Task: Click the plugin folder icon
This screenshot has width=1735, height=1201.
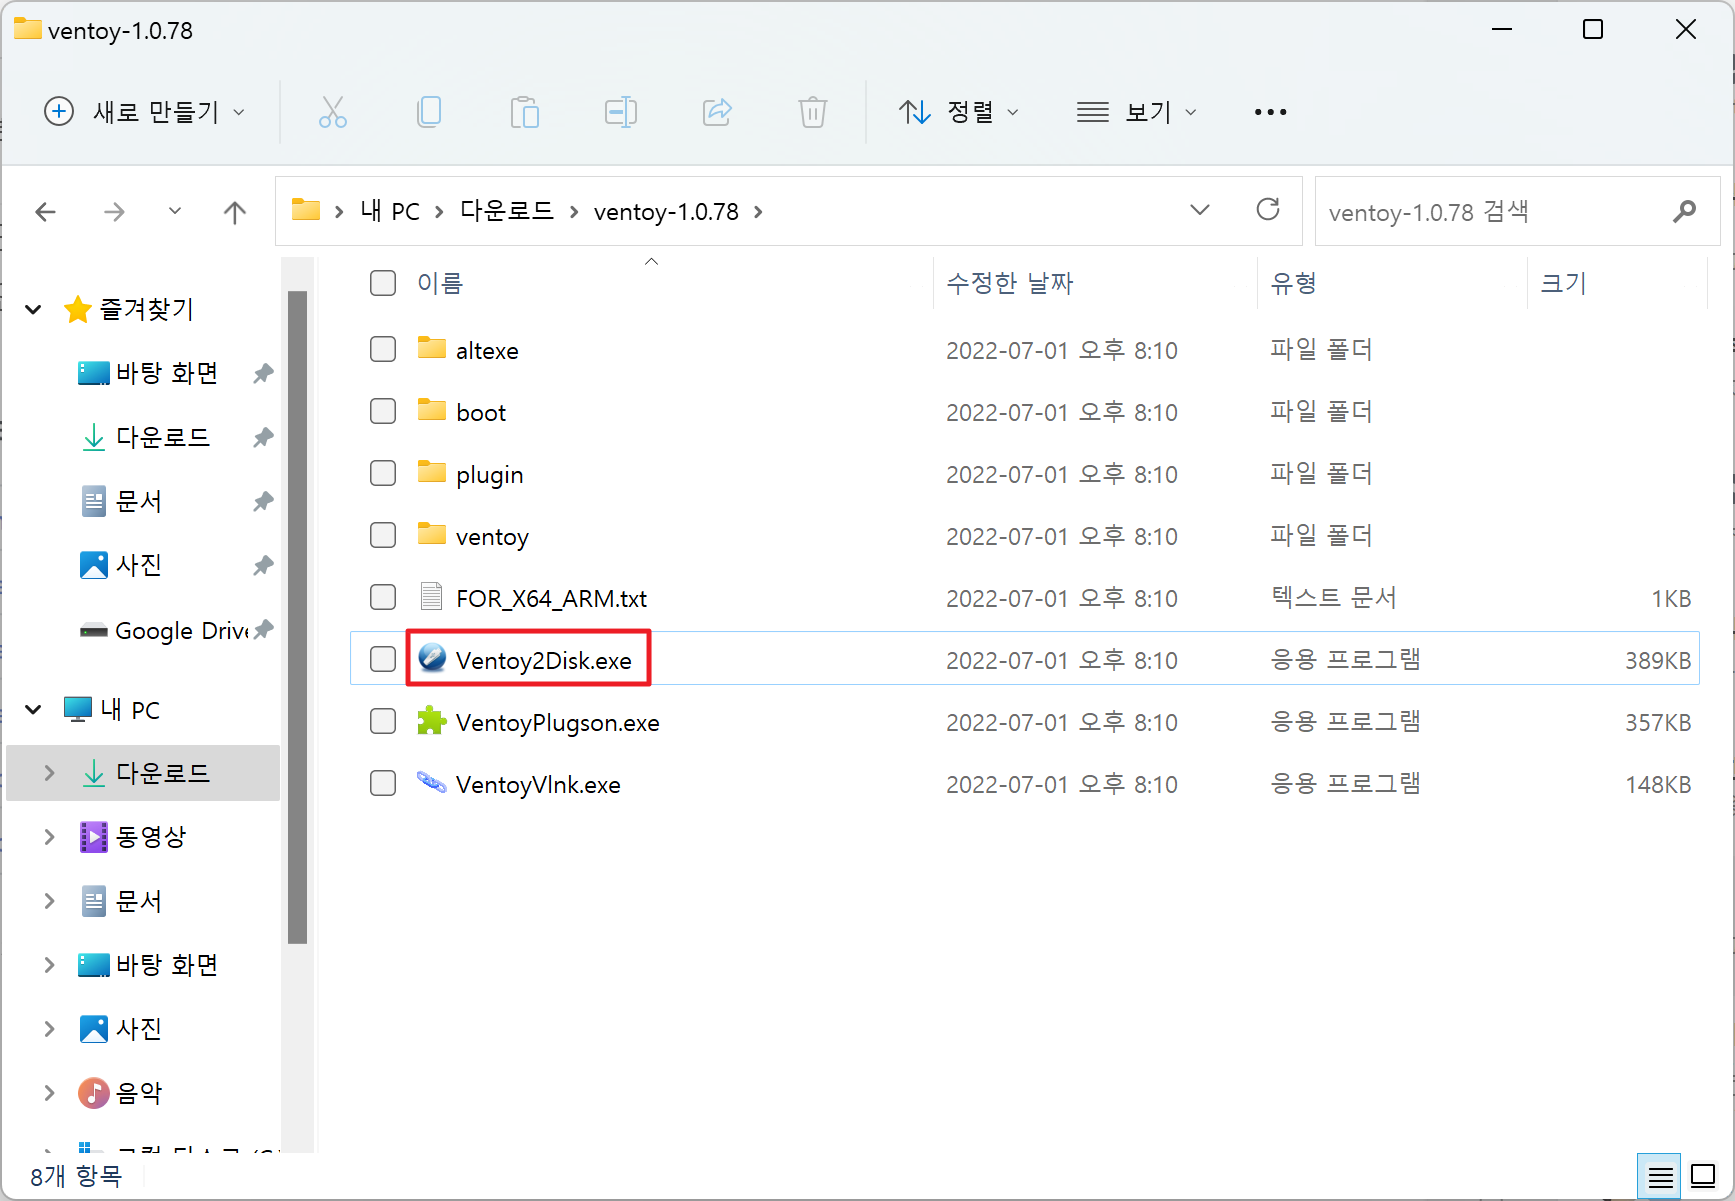Action: click(432, 472)
